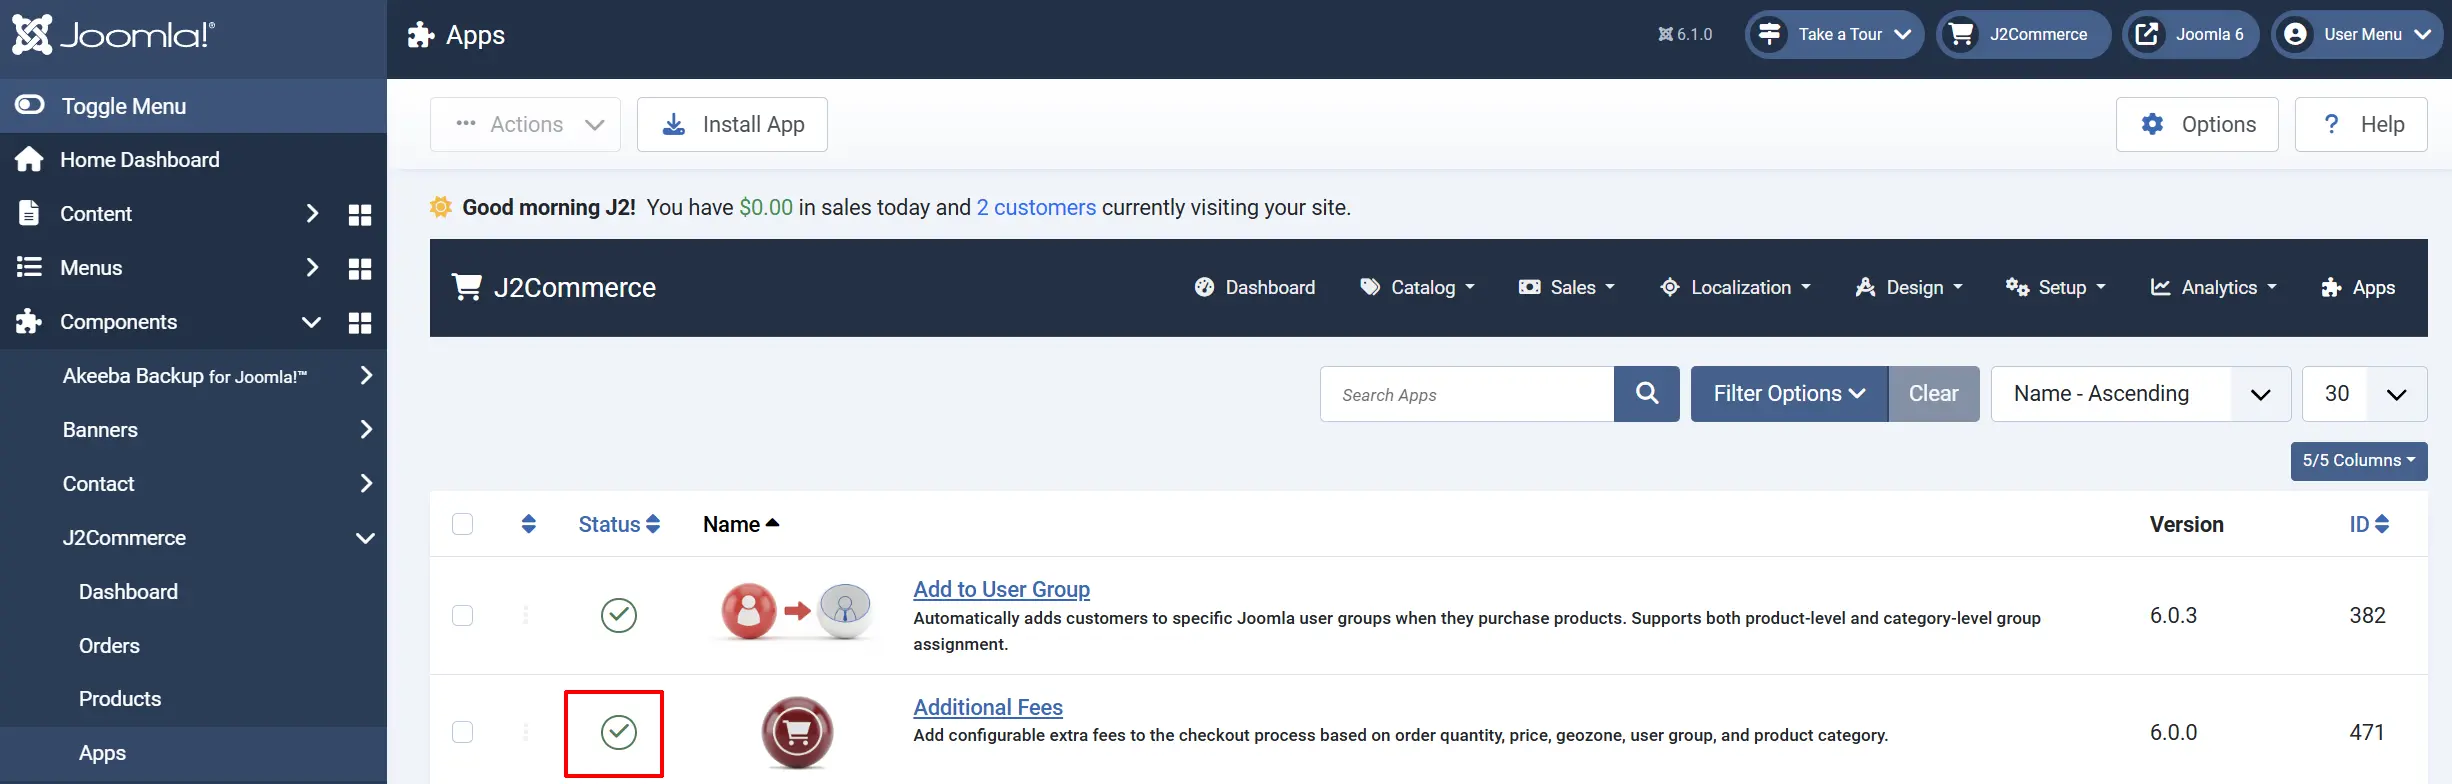Collapse the Components menu chevron
The image size is (2452, 784).
pos(311,322)
